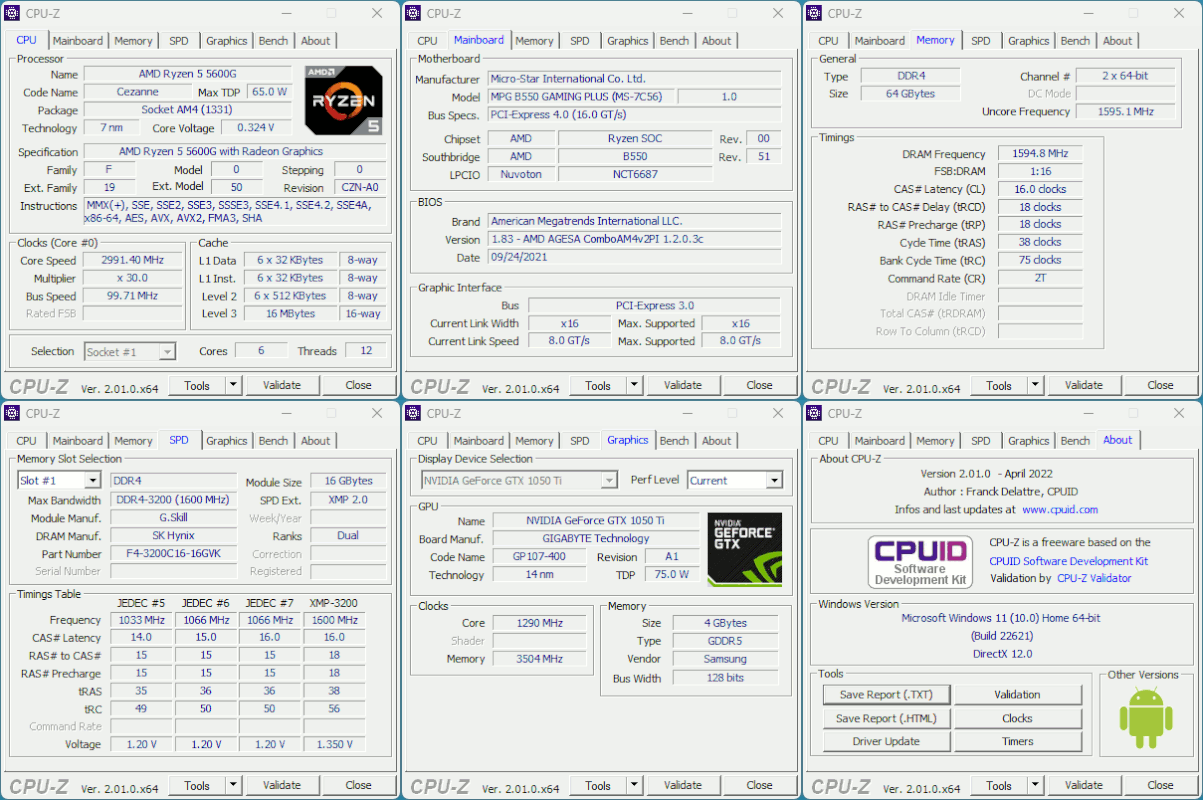Open the Tools dropdown arrow in the Processor window
The height and width of the screenshot is (800, 1203).
pyautogui.click(x=233, y=385)
